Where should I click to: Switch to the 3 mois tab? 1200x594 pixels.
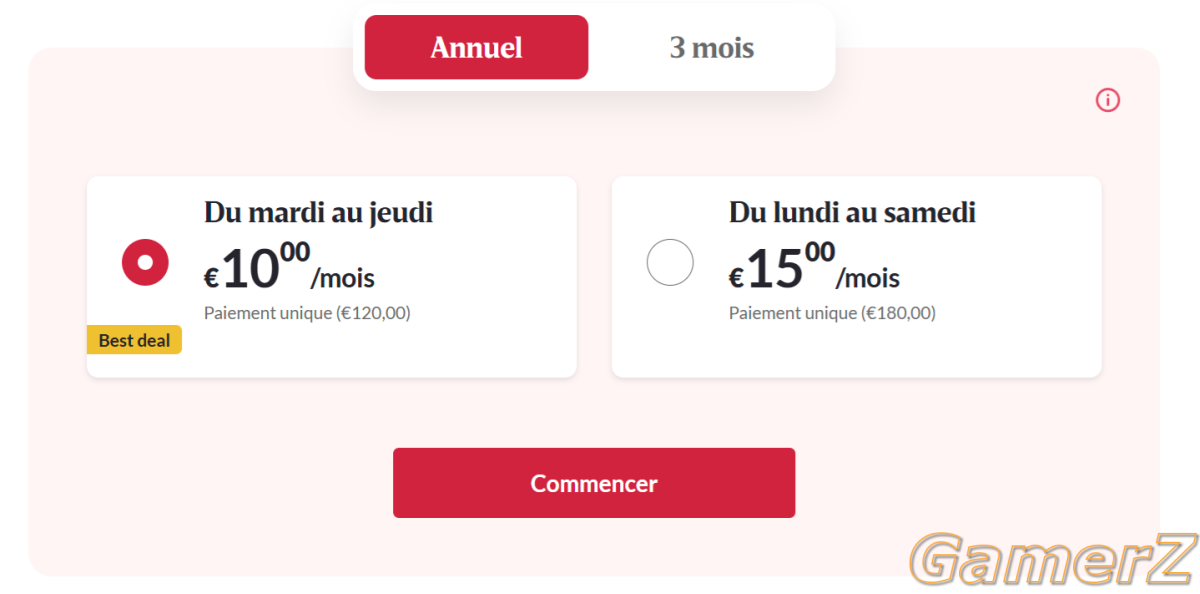pos(711,47)
